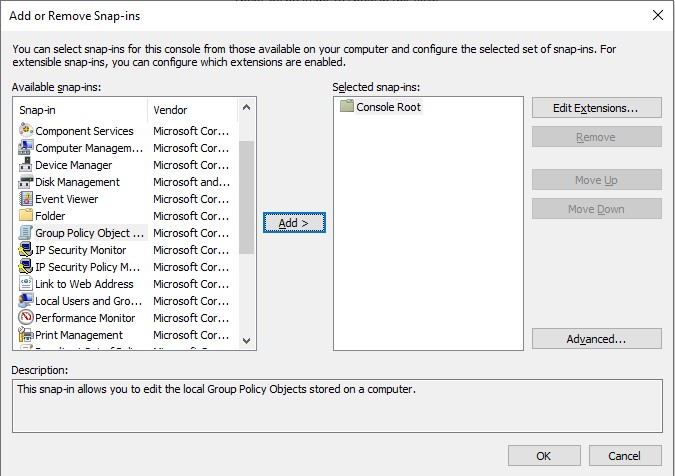Click the Disk Management icon
675x476 pixels.
click(x=26, y=182)
